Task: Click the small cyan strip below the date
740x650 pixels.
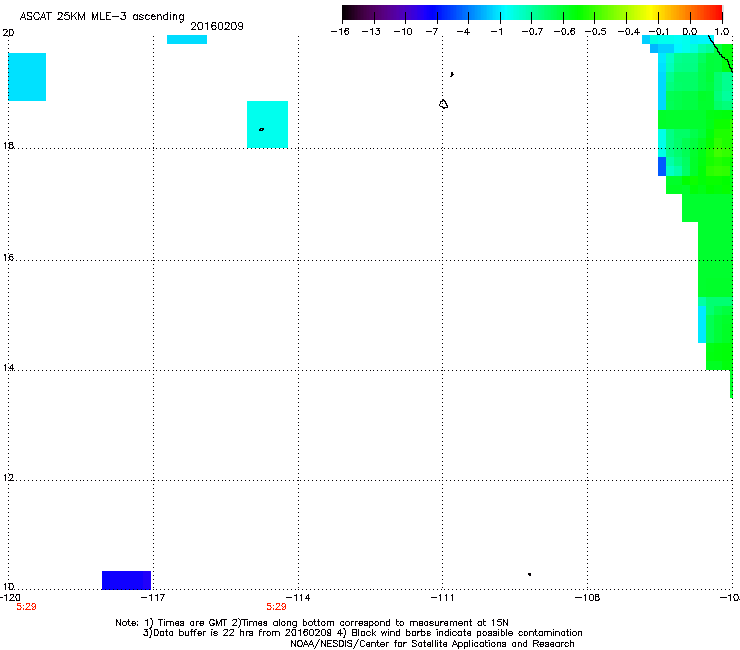Action: point(187,40)
